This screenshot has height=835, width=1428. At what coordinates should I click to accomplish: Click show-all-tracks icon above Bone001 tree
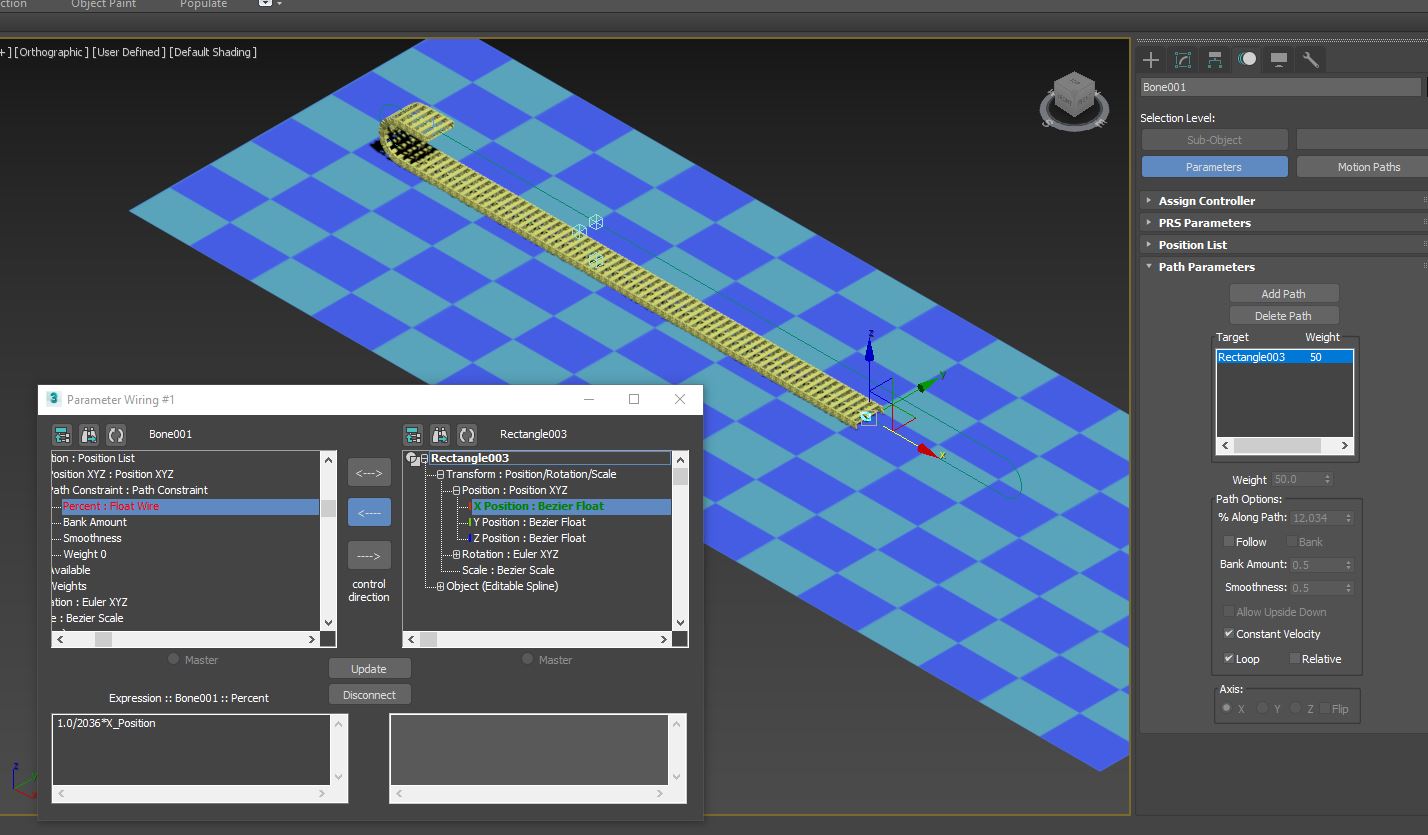62,435
